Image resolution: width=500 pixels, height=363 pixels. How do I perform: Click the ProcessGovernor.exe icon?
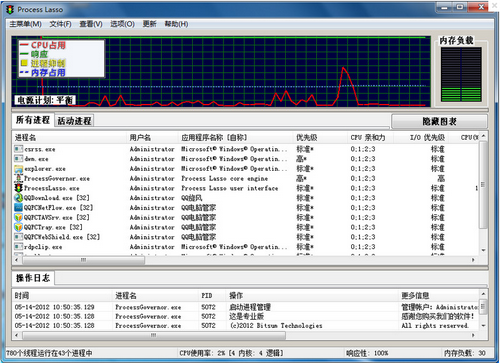(x=18, y=178)
